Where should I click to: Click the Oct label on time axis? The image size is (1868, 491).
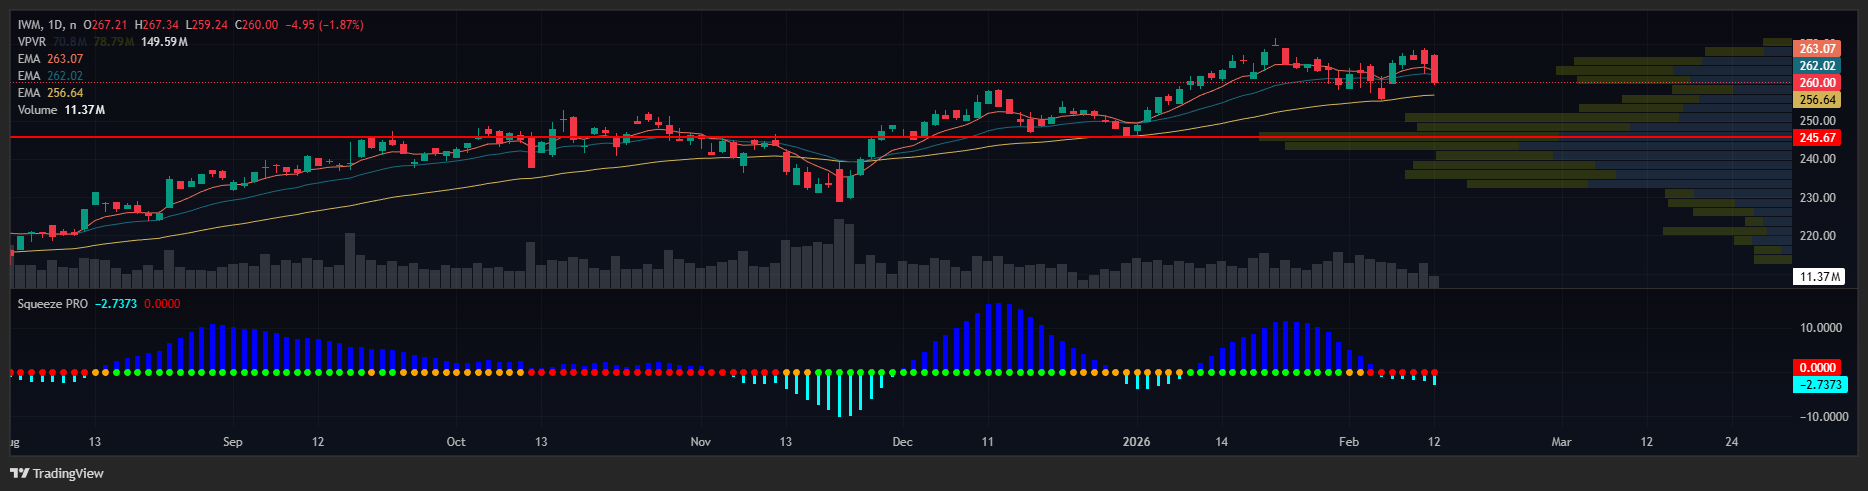point(456,442)
